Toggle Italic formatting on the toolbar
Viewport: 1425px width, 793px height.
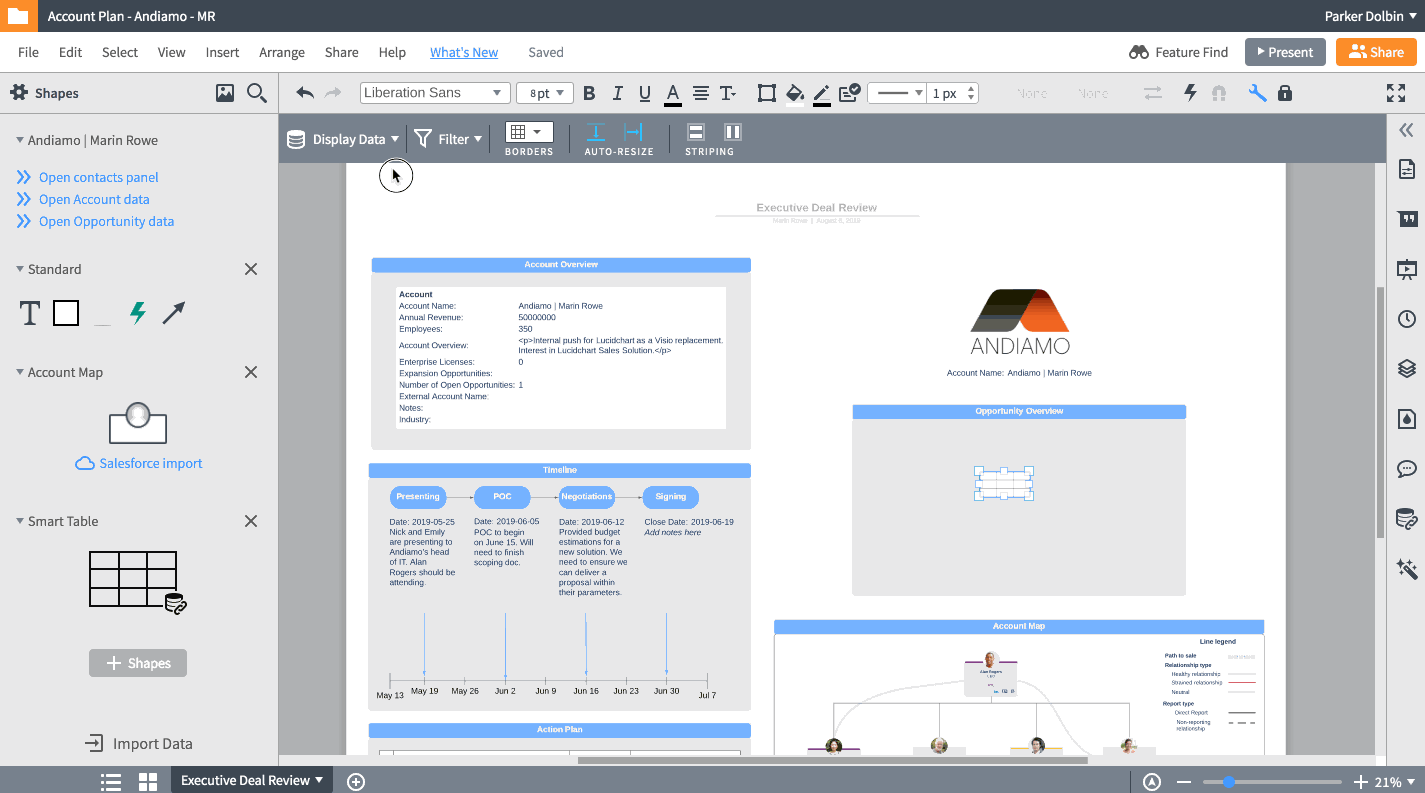point(617,92)
